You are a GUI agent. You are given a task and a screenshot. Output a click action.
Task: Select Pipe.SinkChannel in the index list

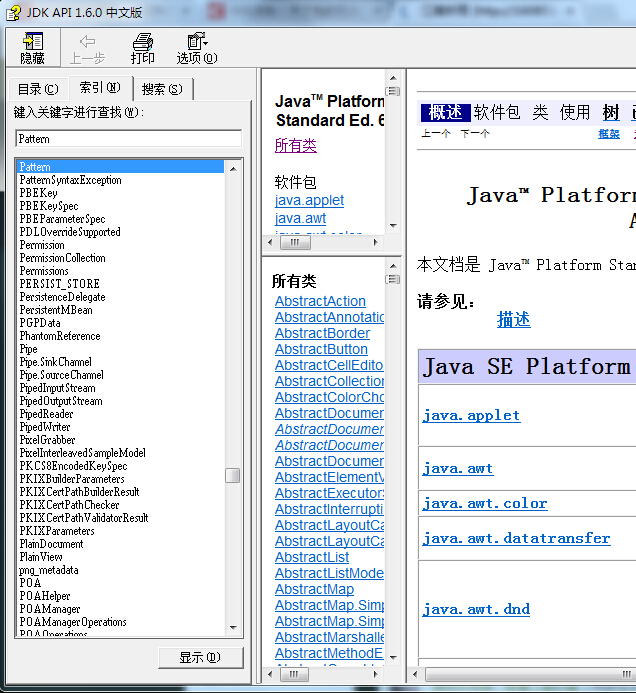pyautogui.click(x=56, y=362)
